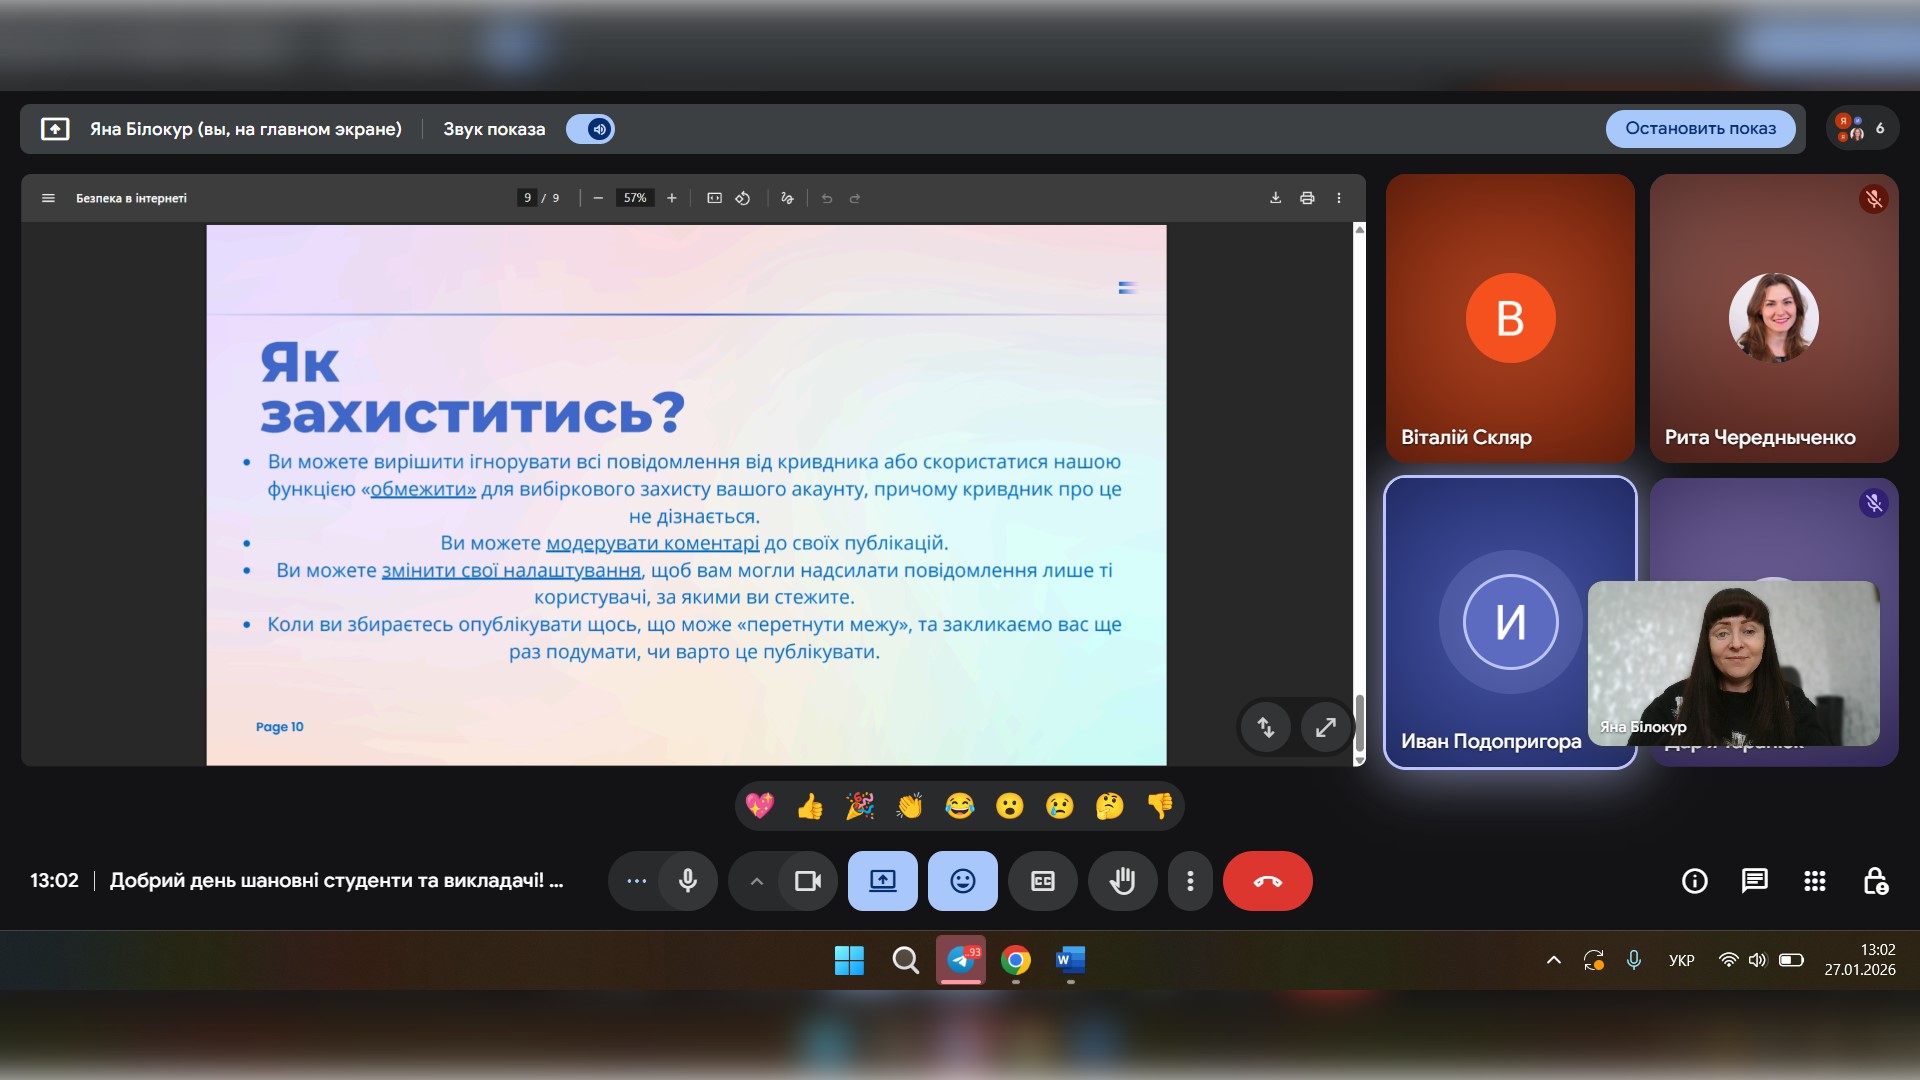Open the PDF sidebar menu
Image resolution: width=1920 pixels, height=1080 pixels.
[x=48, y=198]
